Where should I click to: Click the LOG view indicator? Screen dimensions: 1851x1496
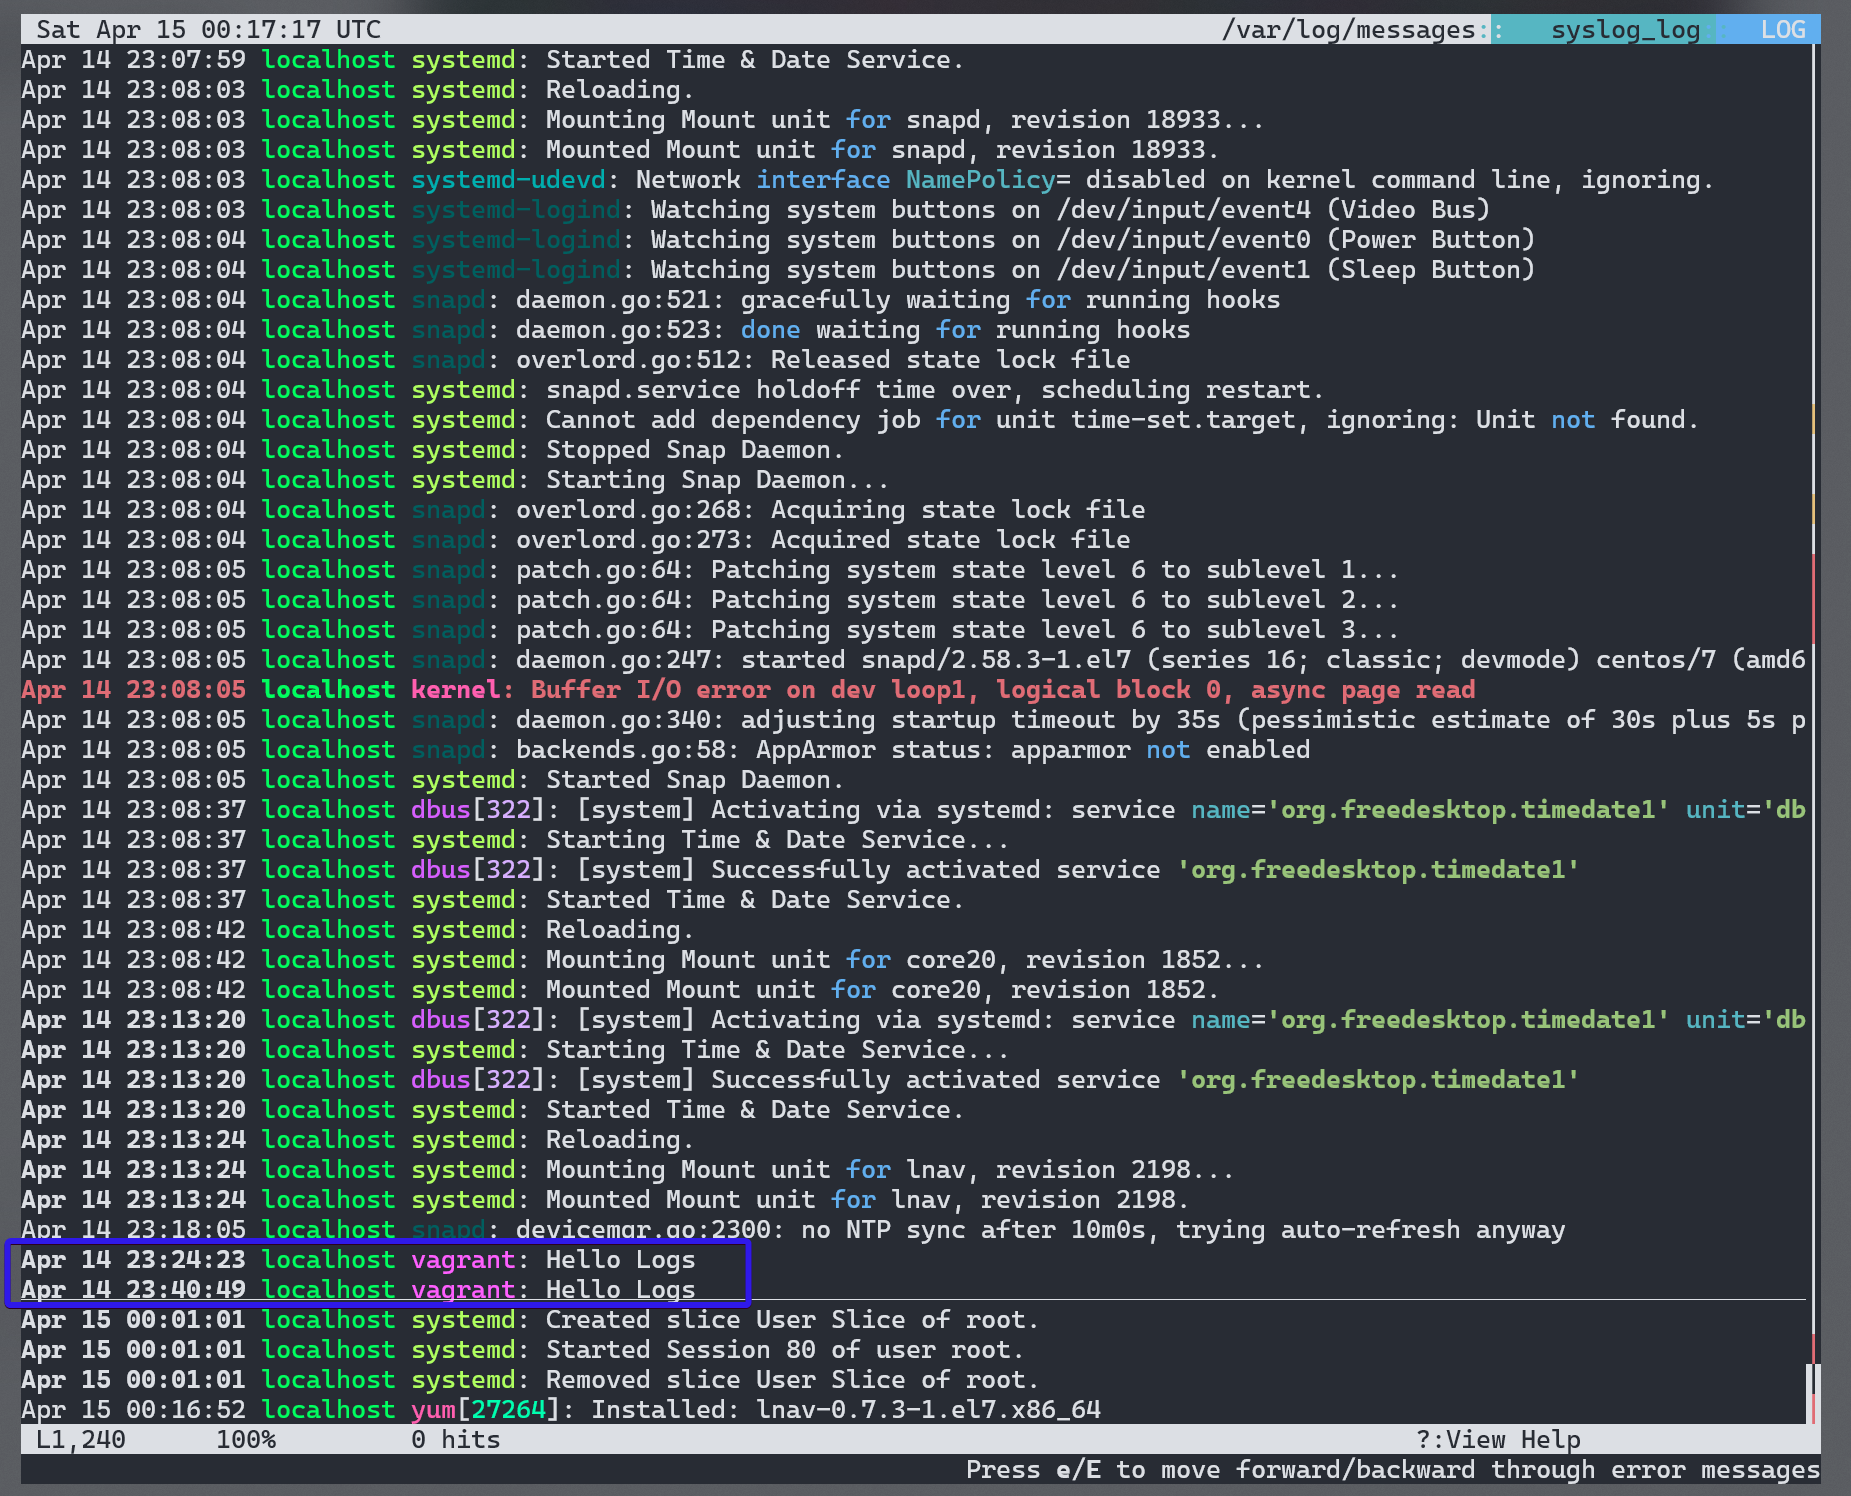click(1783, 30)
